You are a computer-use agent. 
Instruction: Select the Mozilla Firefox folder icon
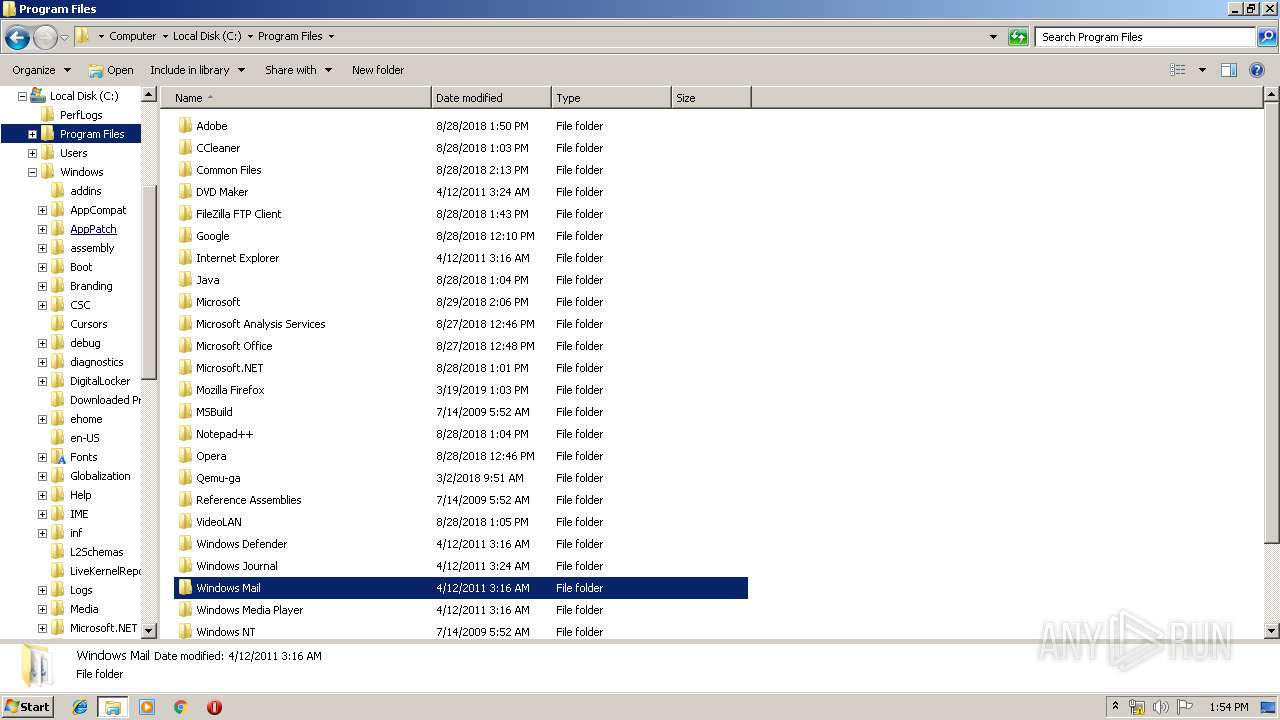[x=185, y=390]
